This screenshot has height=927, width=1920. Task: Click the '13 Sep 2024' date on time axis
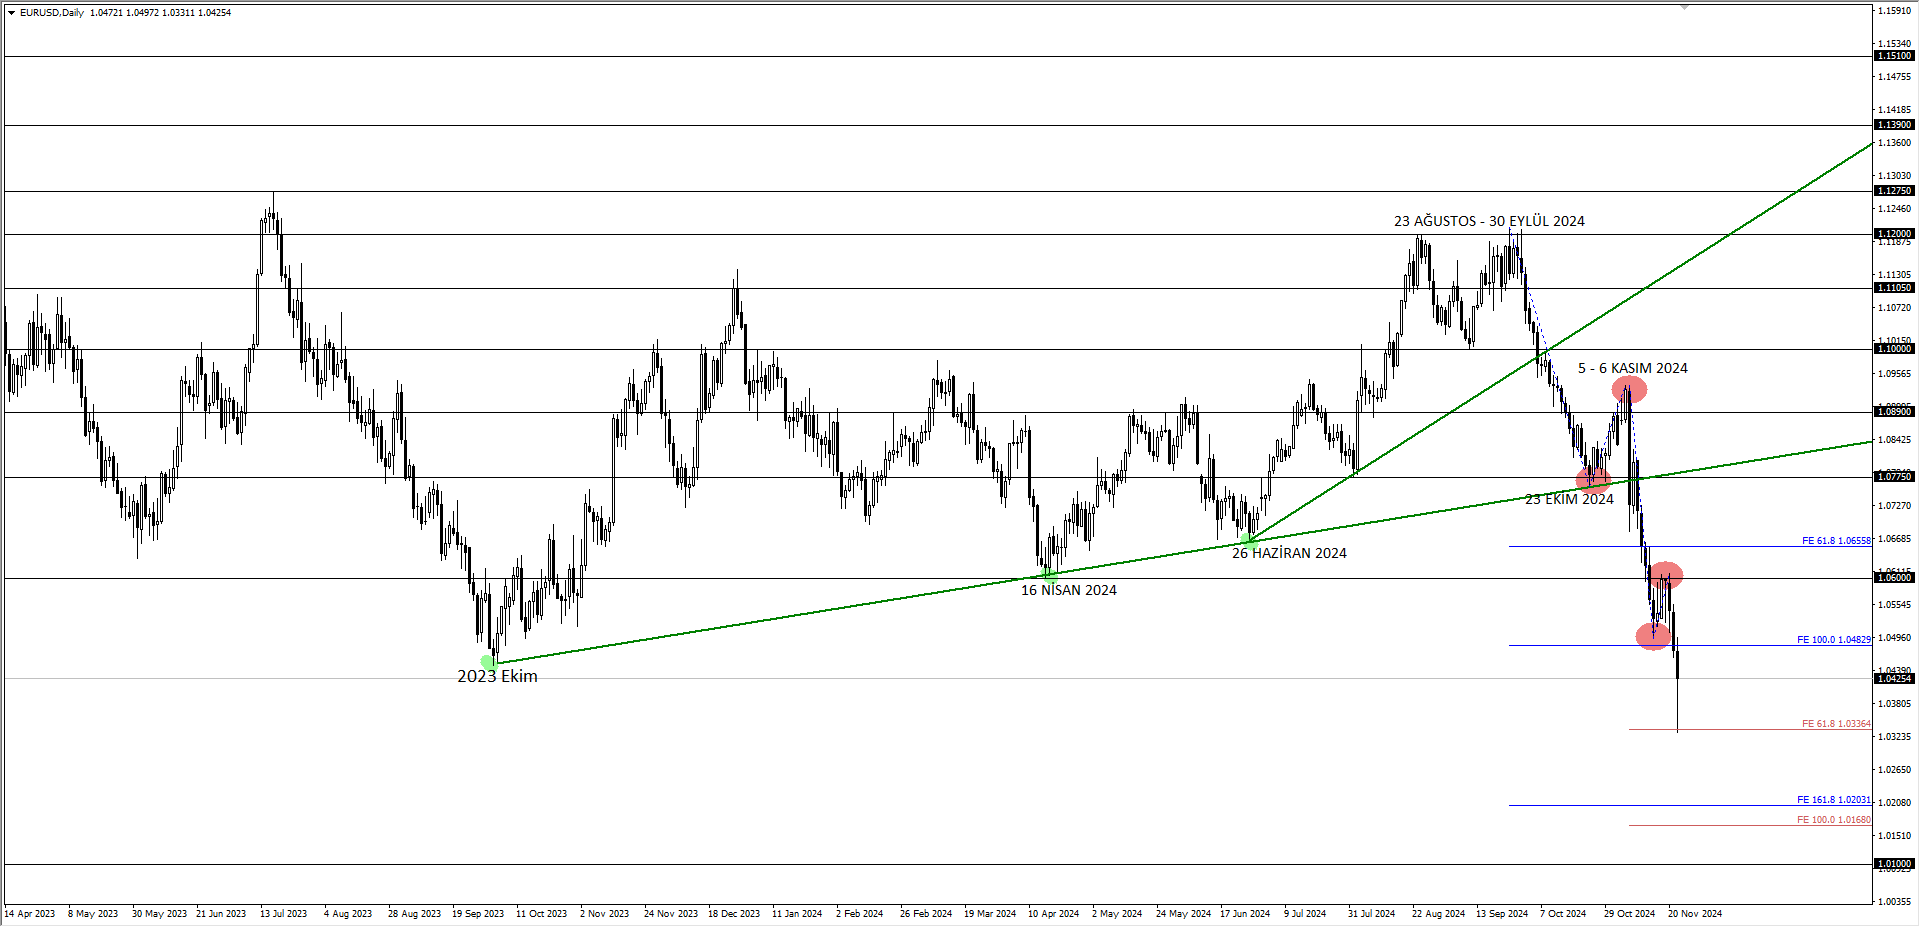tap(1502, 914)
